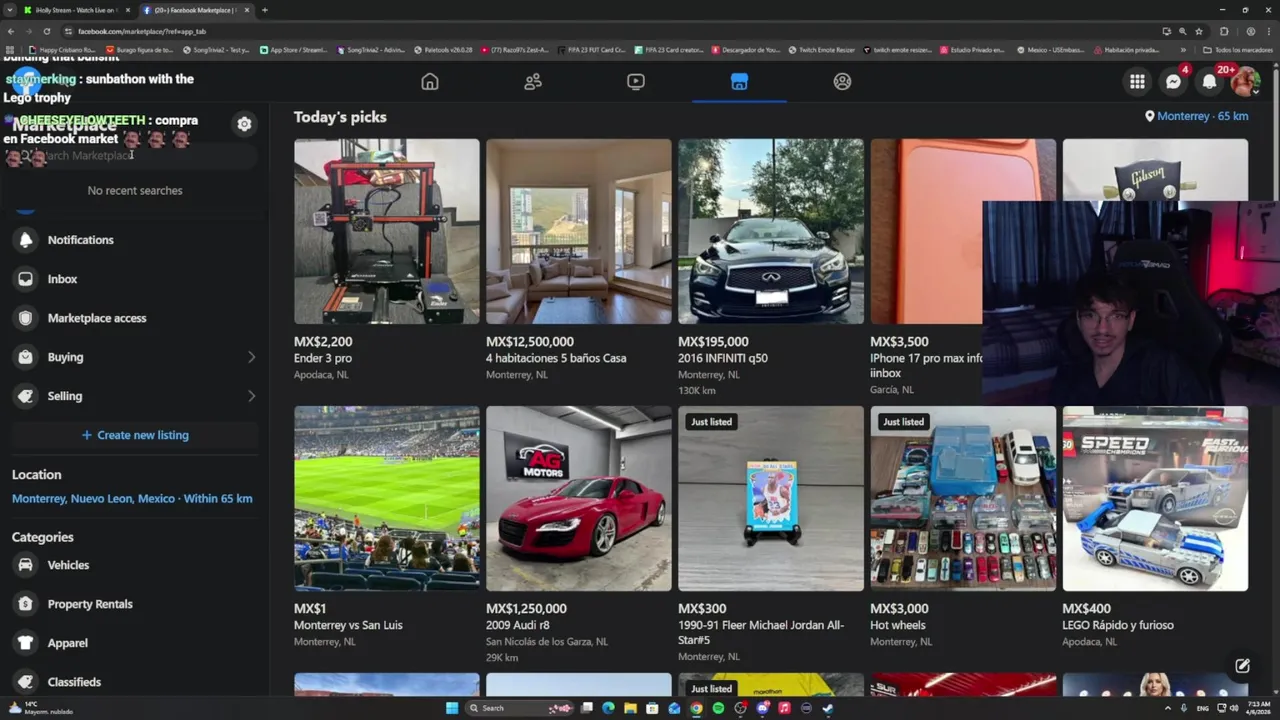
Task: Browse the Property Rentals category
Action: tap(135, 604)
